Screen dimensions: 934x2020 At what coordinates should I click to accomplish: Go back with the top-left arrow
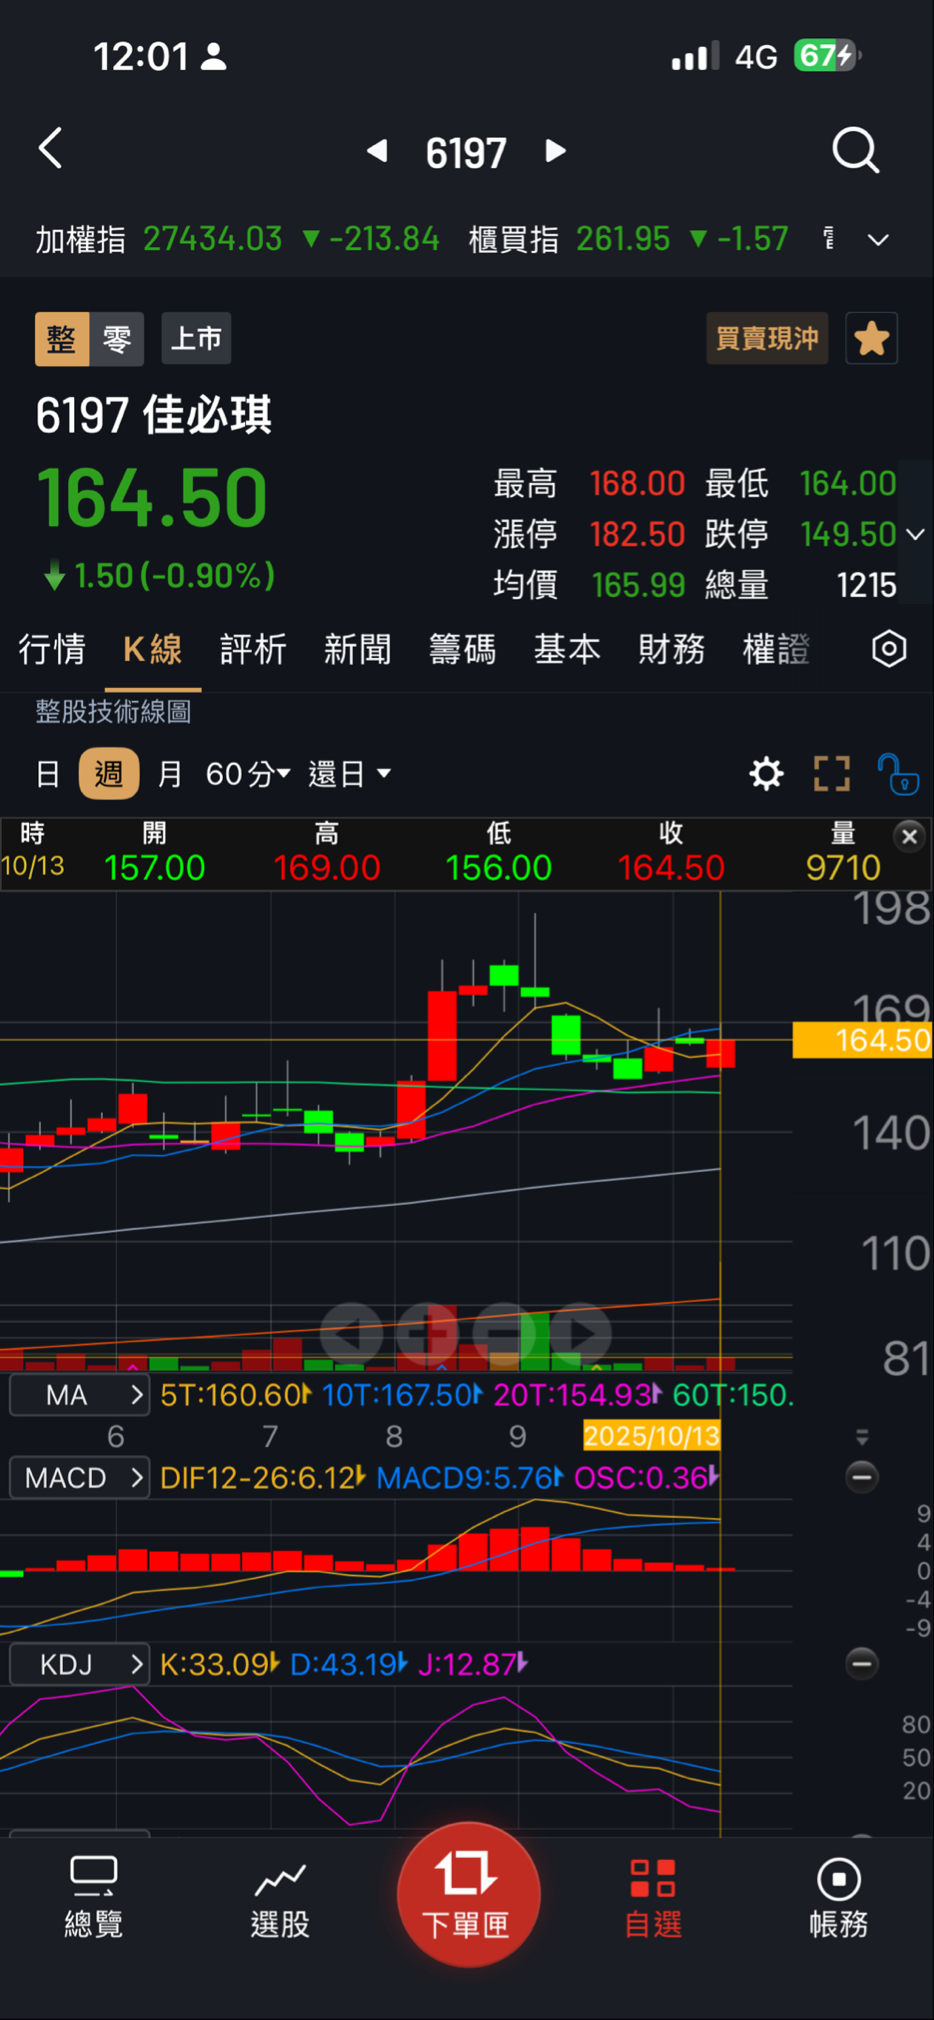pyautogui.click(x=51, y=150)
